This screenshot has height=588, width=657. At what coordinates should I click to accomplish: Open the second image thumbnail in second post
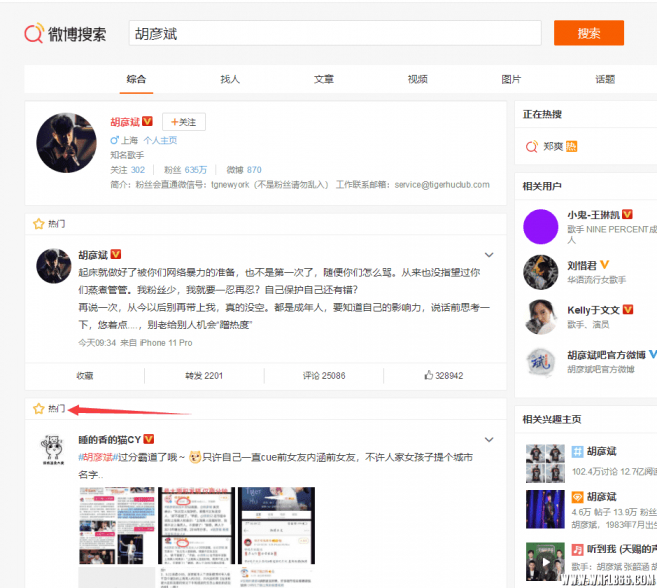click(197, 526)
